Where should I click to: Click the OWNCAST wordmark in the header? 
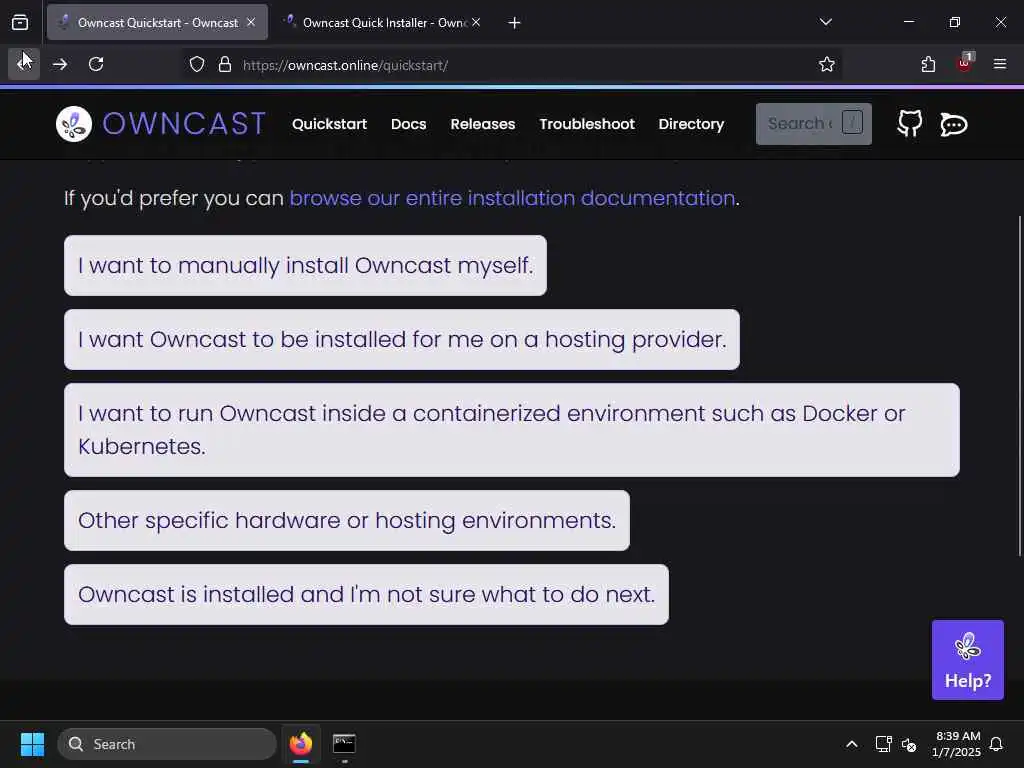tap(184, 124)
